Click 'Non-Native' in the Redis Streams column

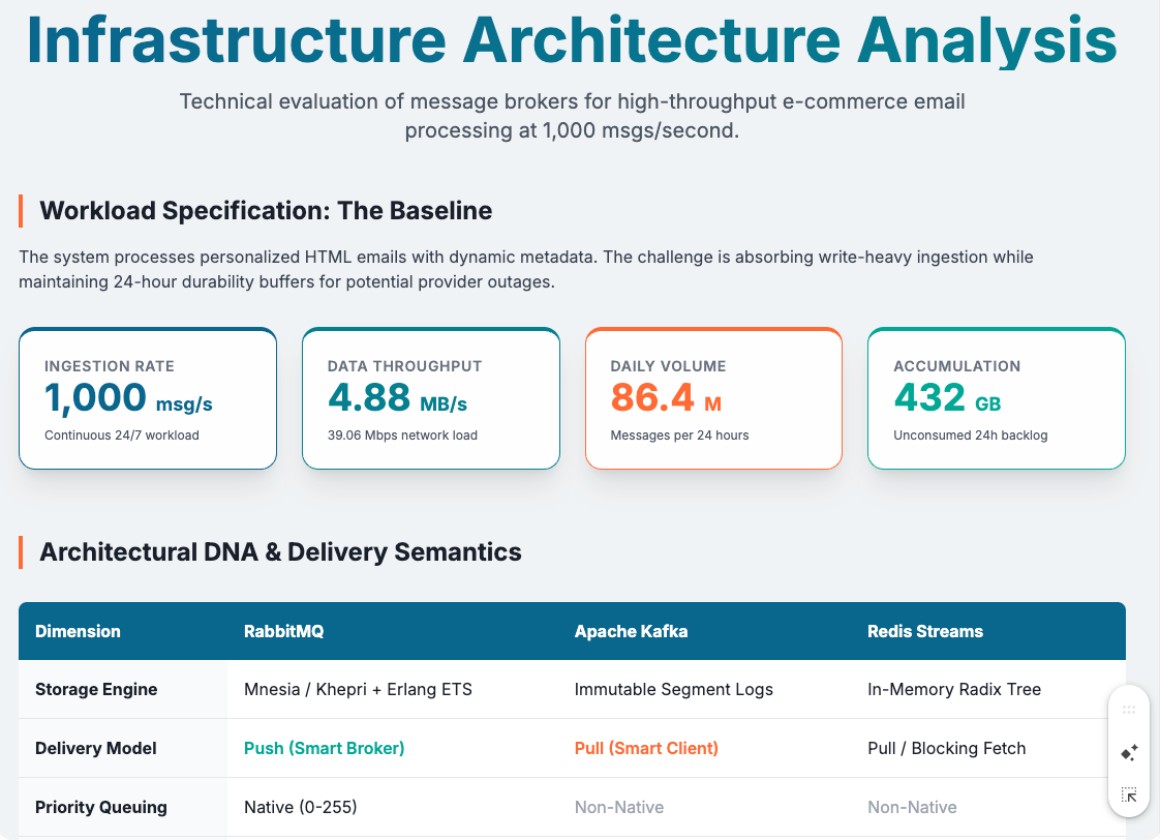tap(912, 807)
